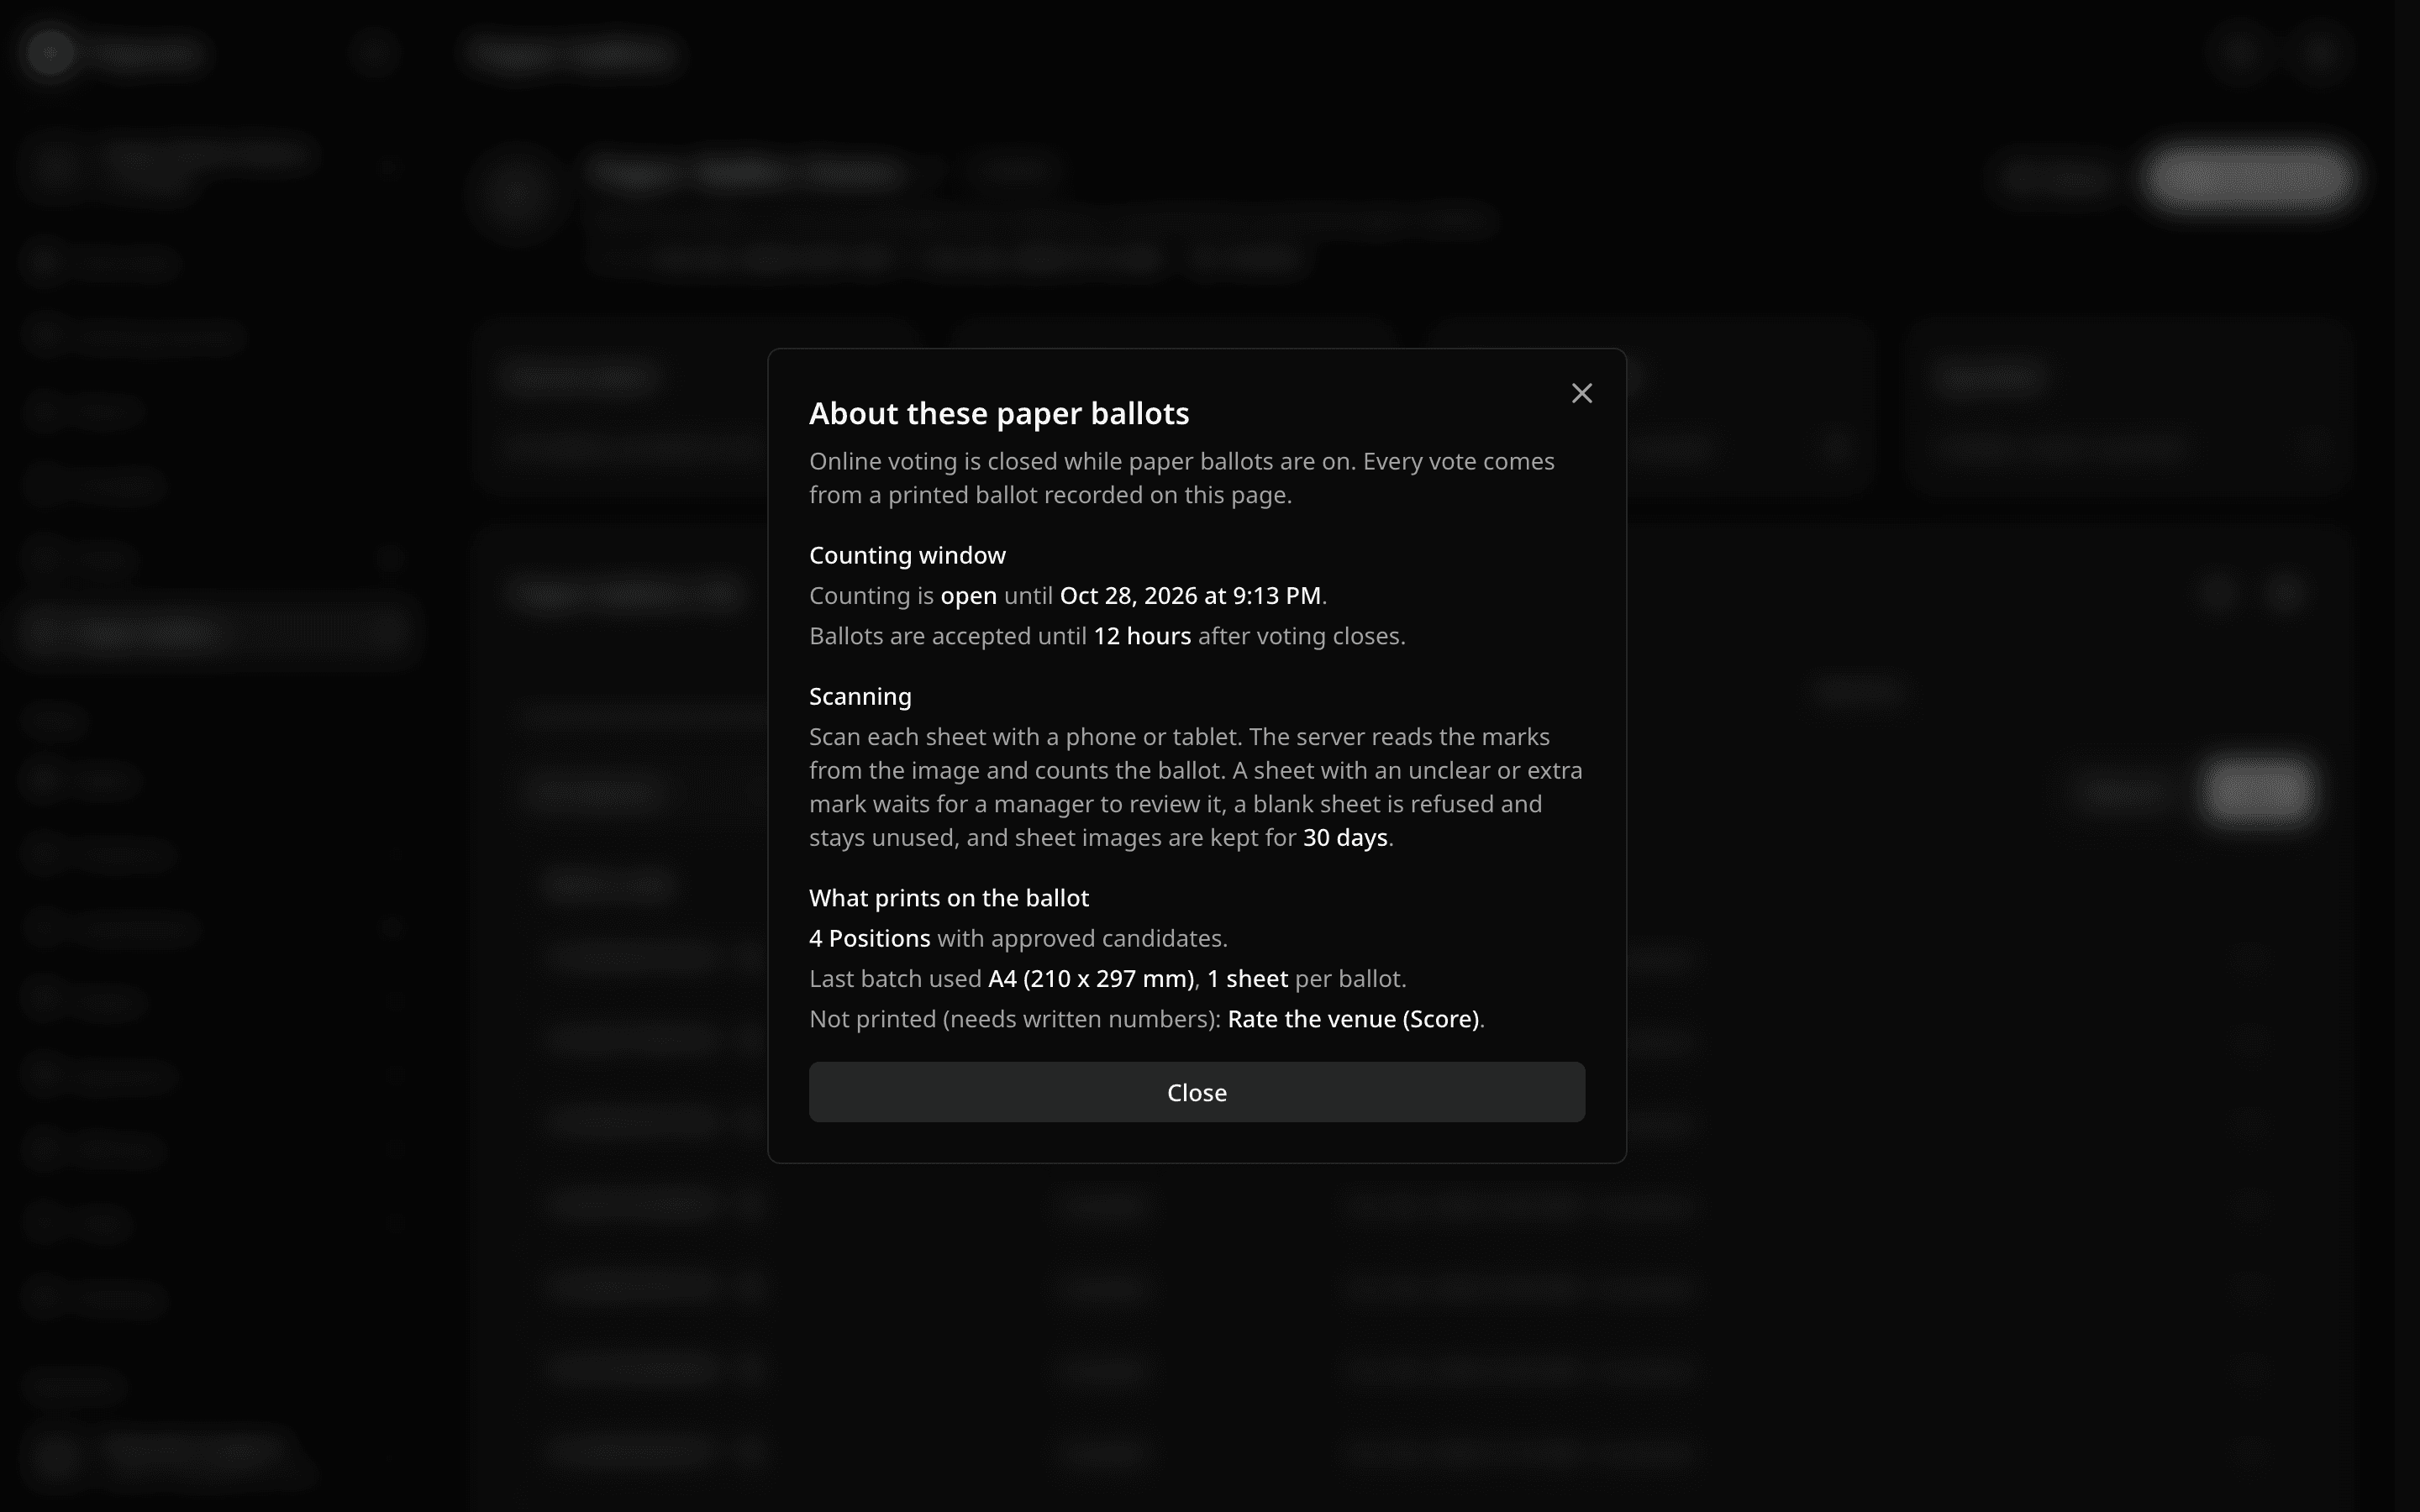Click the 'Scanning' section heading
Screen dimensions: 2420x1512
click(x=860, y=696)
